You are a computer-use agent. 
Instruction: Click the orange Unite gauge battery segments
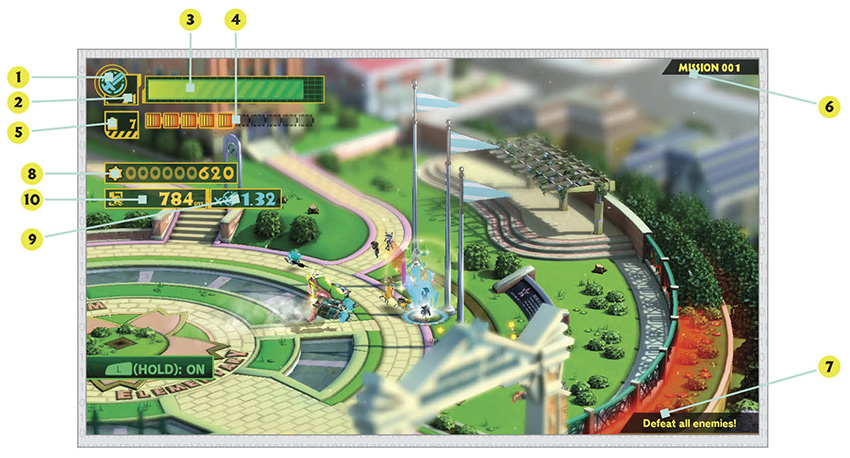coord(190,120)
